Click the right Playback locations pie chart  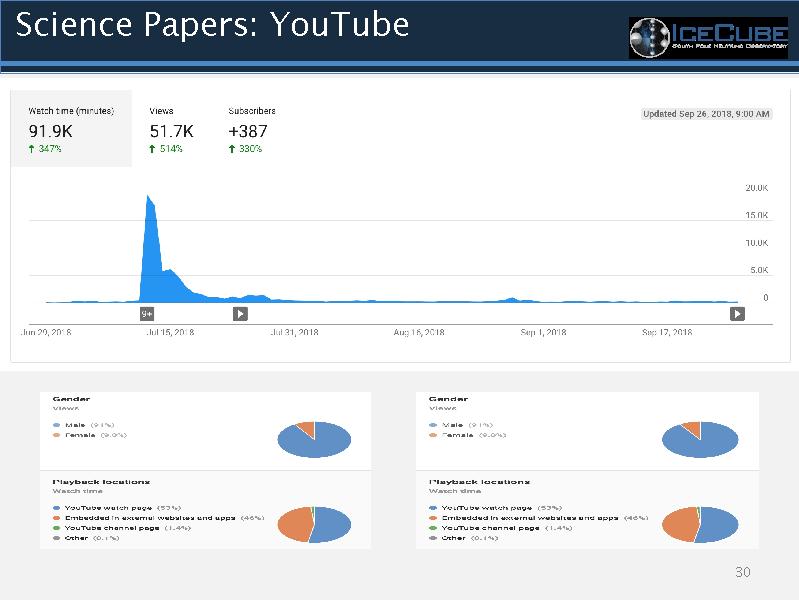click(x=700, y=524)
